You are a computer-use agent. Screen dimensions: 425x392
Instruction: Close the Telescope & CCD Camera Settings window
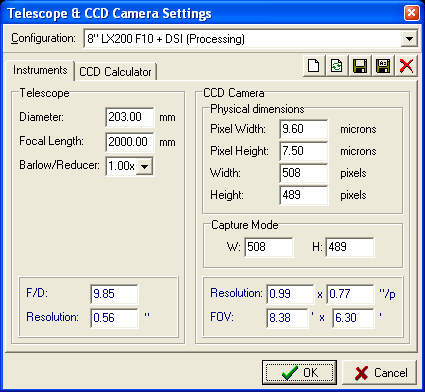point(411,13)
